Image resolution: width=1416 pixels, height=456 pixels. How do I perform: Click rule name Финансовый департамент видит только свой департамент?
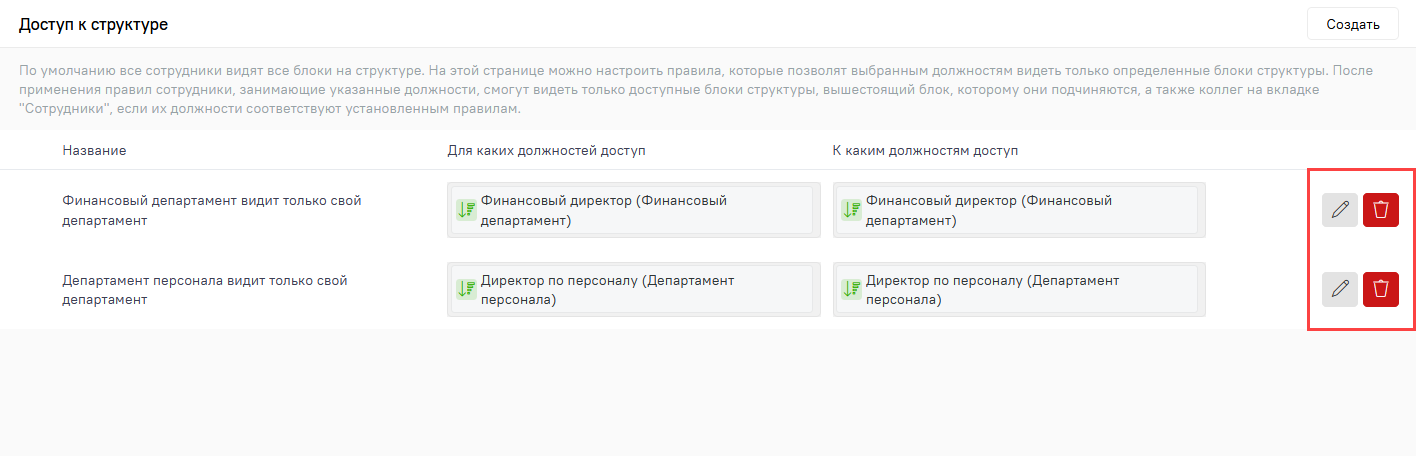[212, 210]
